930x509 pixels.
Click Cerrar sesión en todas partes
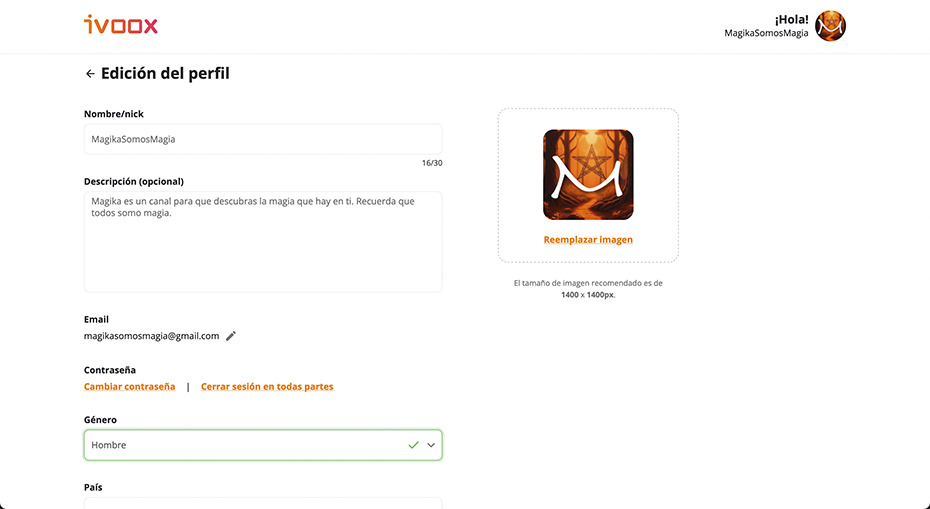pos(267,386)
